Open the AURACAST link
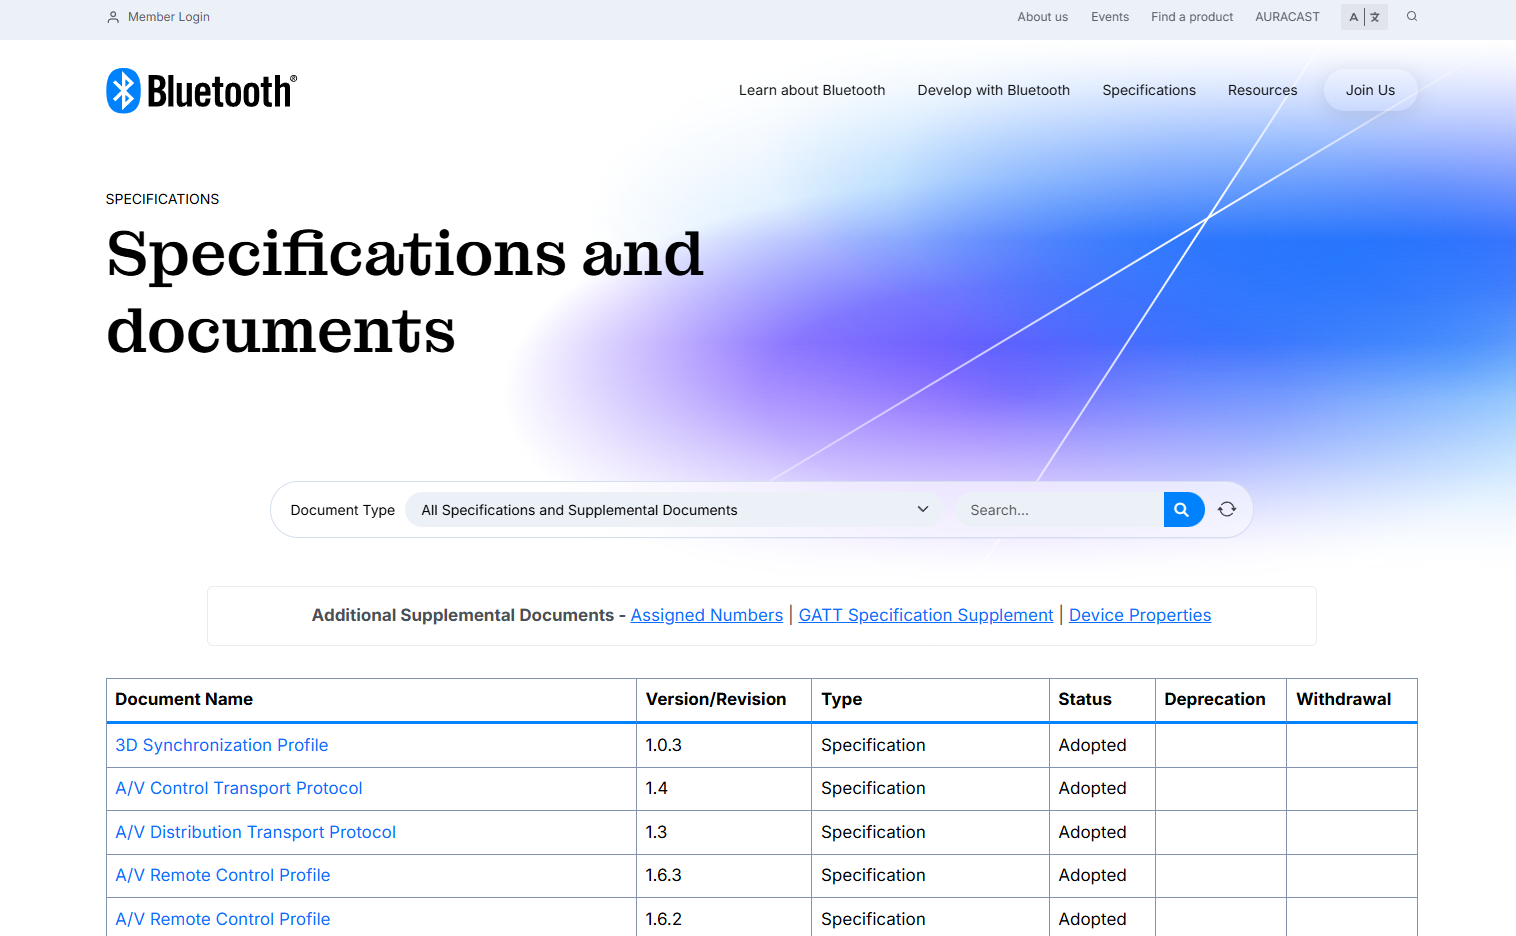The width and height of the screenshot is (1516, 936). [1287, 17]
